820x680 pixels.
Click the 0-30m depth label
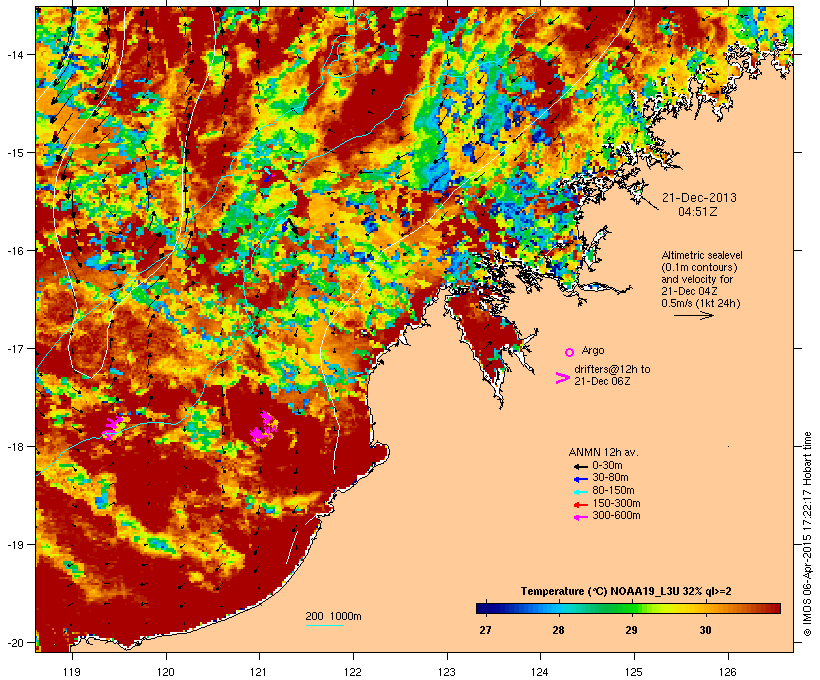[x=607, y=466]
